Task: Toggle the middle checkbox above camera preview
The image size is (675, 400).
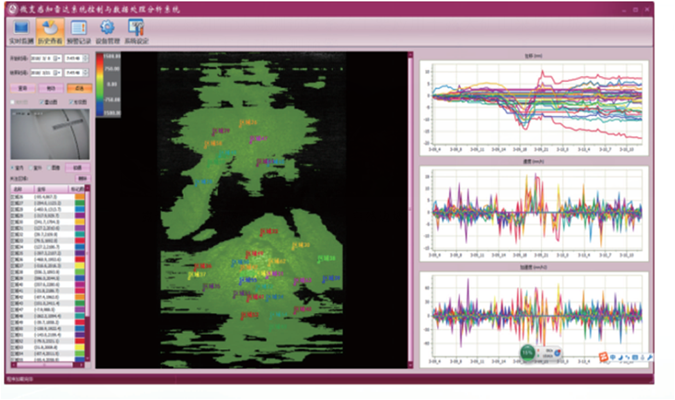Action: [x=42, y=101]
